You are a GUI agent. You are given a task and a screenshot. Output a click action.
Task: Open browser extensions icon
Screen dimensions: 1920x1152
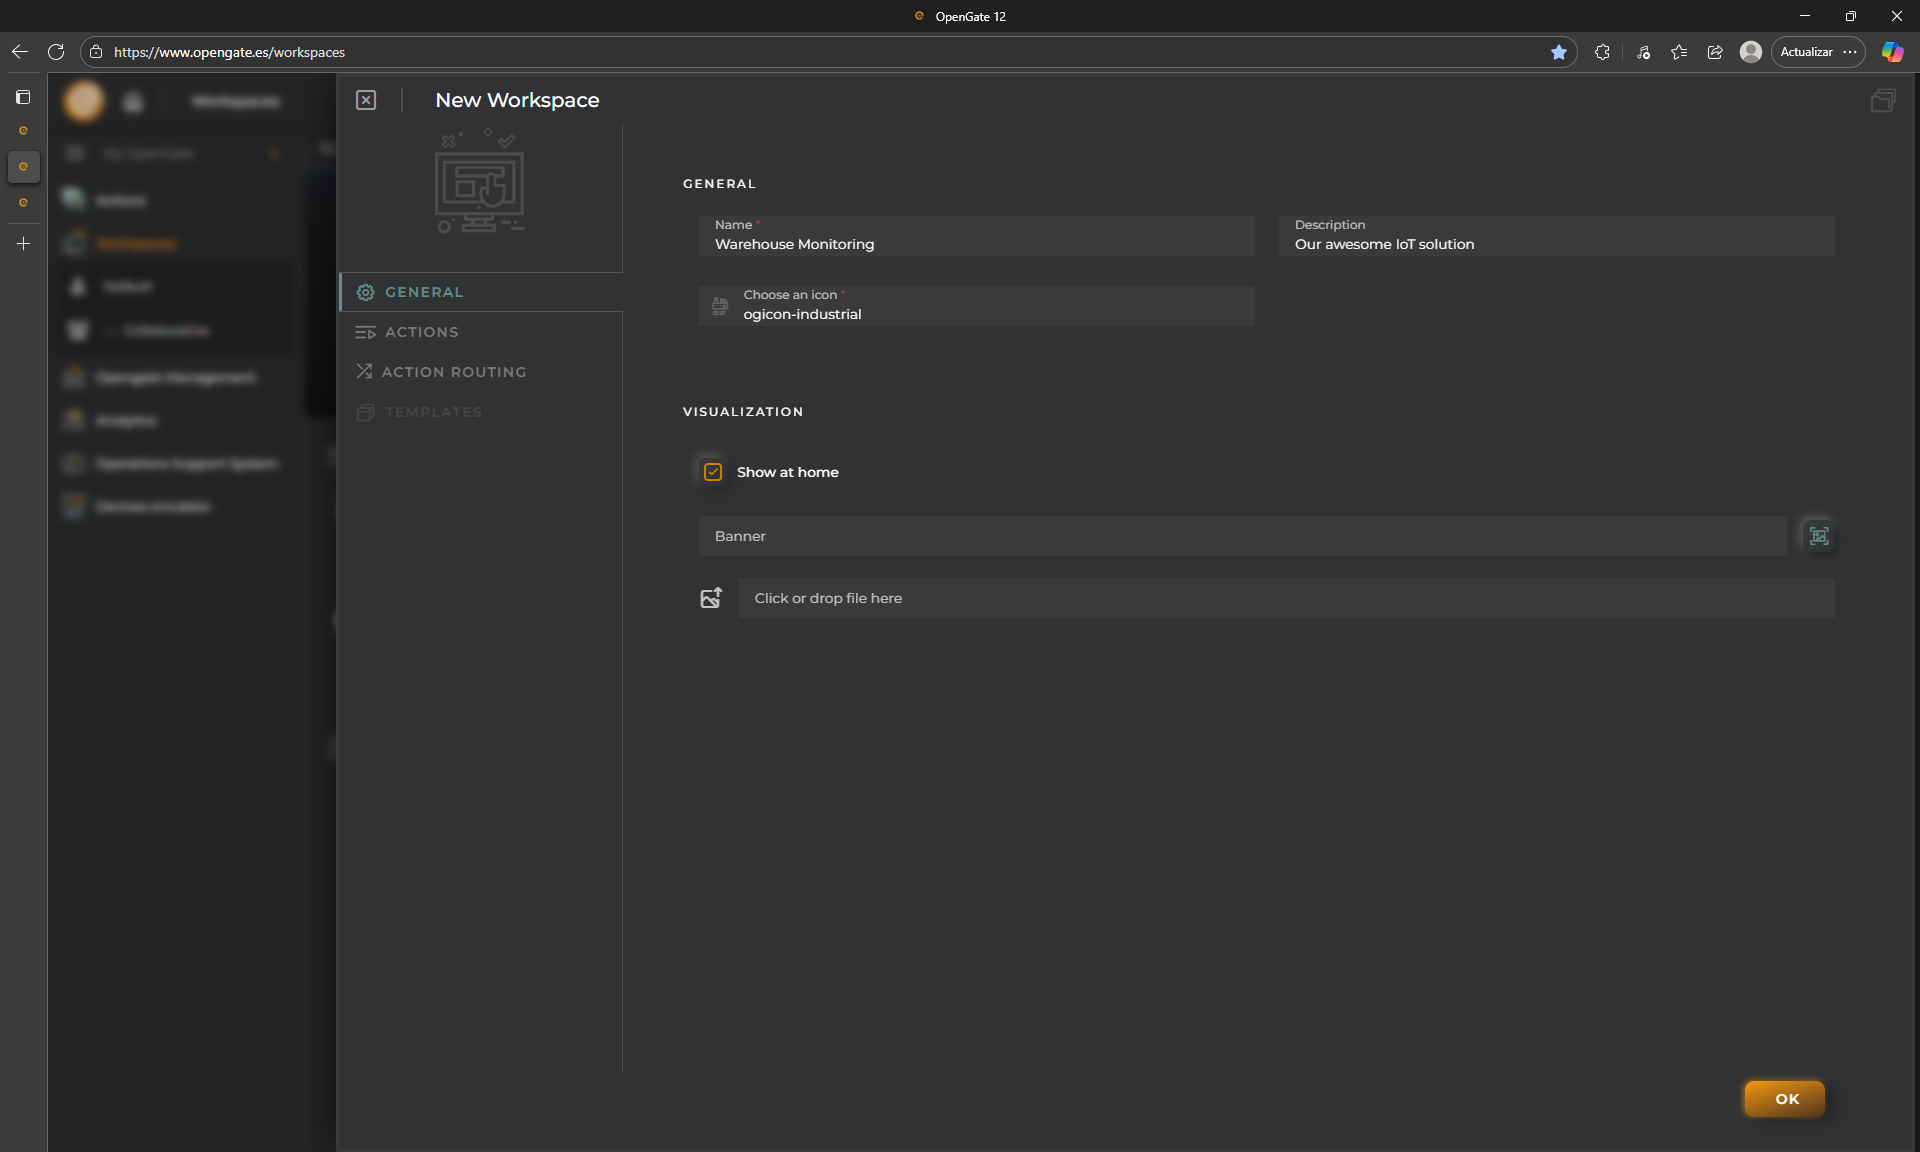pyautogui.click(x=1602, y=52)
